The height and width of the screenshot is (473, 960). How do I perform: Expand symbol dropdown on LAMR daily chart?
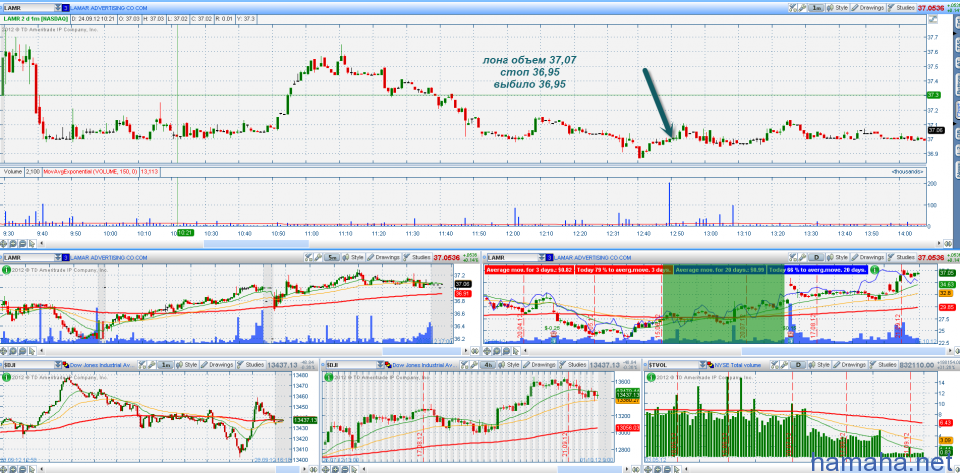pyautogui.click(x=542, y=258)
